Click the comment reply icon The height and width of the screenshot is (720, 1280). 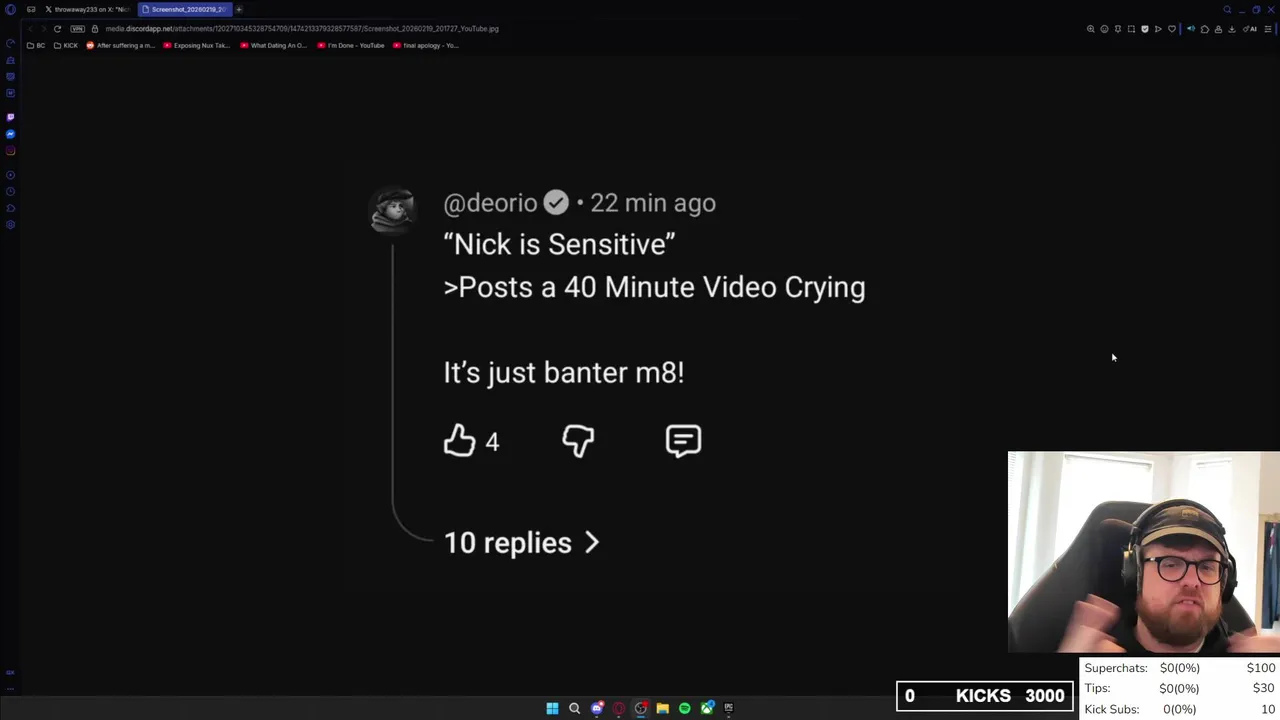(x=683, y=441)
